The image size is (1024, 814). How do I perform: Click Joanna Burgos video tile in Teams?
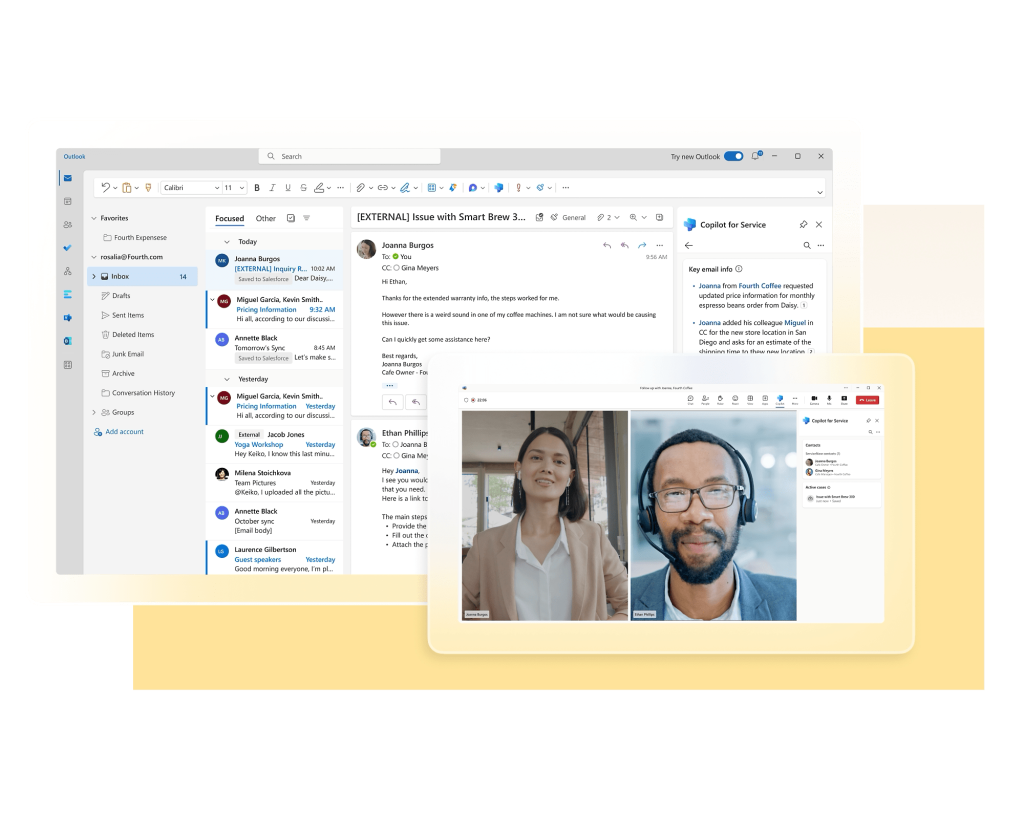coord(545,515)
